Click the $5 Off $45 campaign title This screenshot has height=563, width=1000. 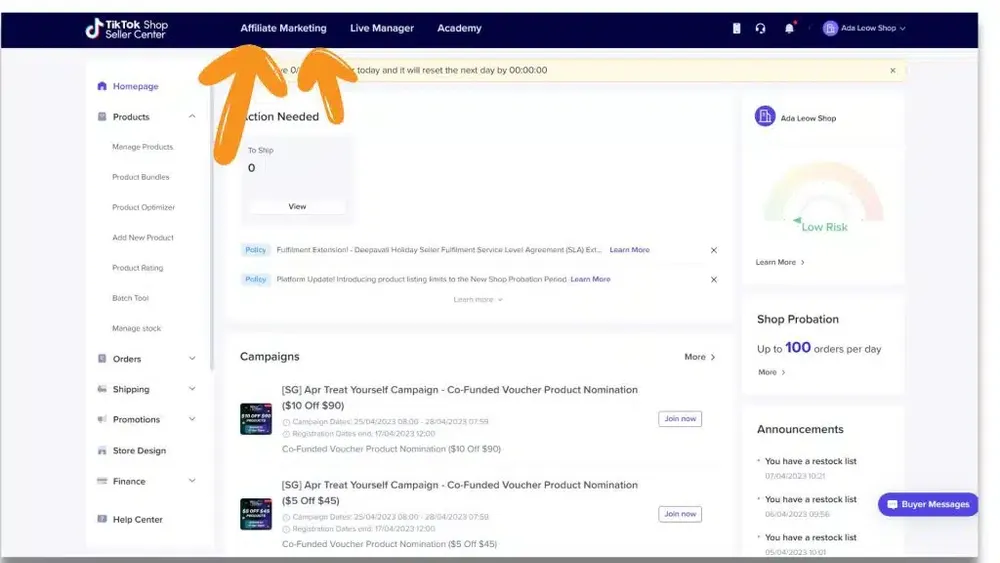460,493
